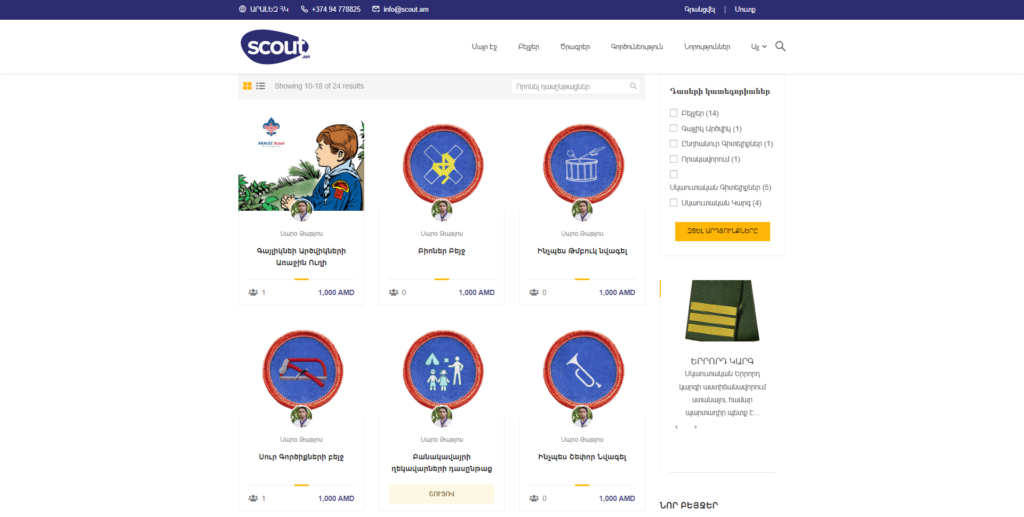1024x517 pixels.
Task: Click previous arrow in sidebar carousel
Action: coord(677,428)
